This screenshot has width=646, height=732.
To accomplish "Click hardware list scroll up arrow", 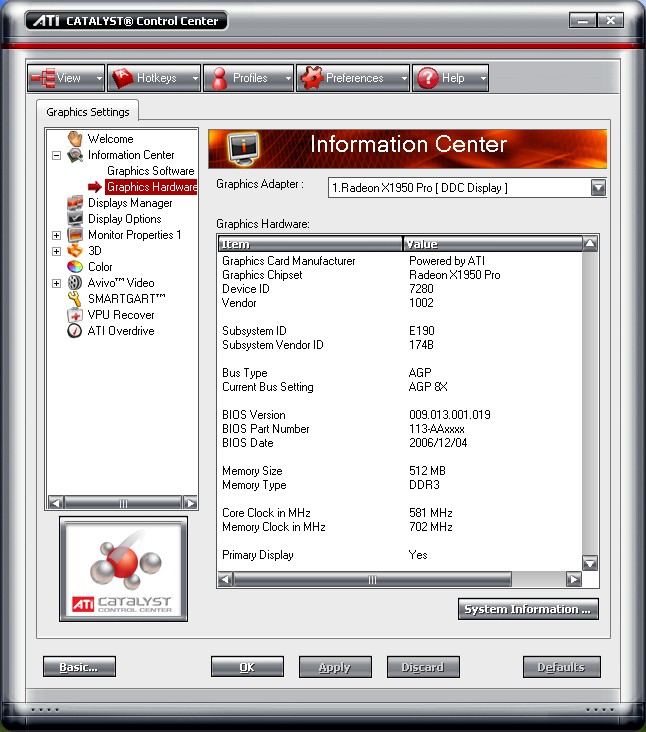I will click(590, 243).
